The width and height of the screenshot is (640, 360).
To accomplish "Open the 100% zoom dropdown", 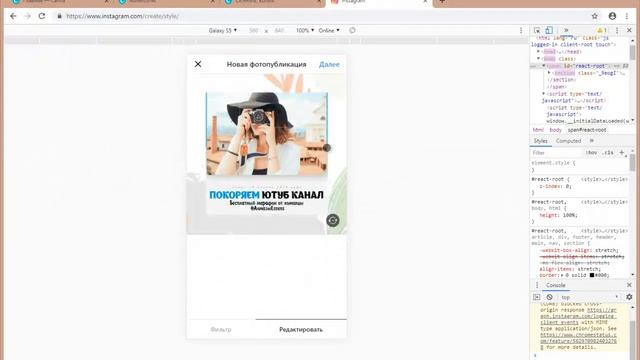I will [305, 31].
